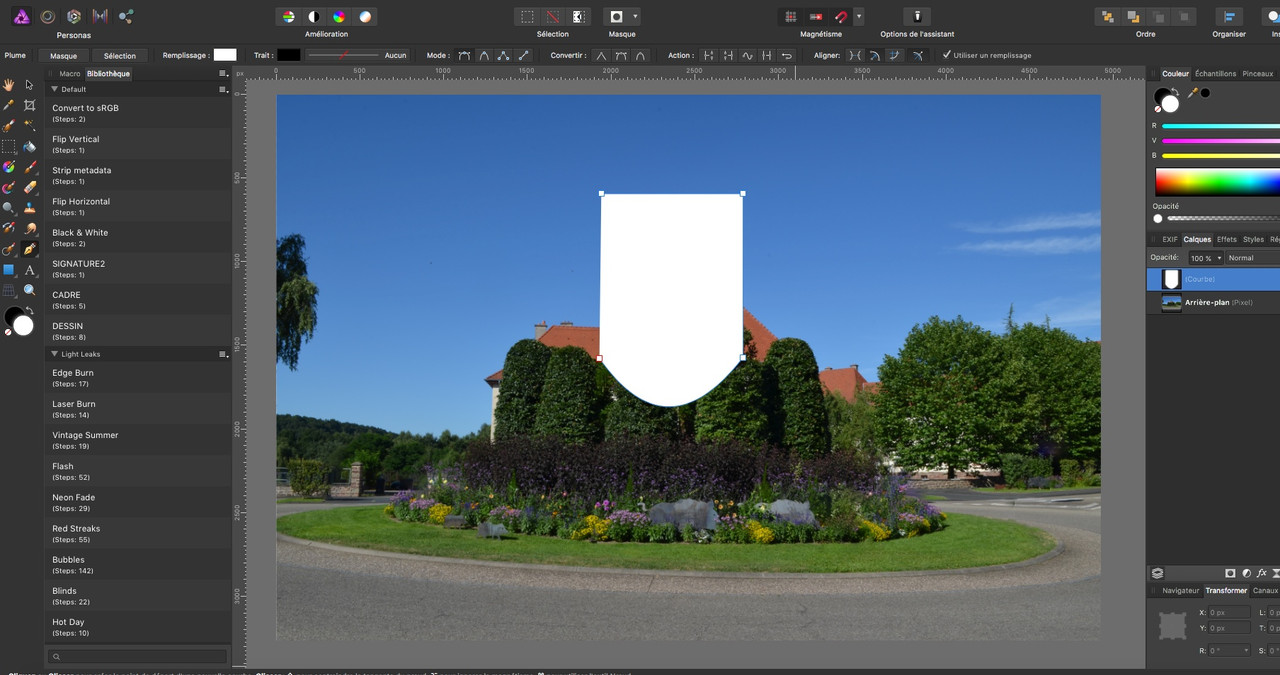Open the Bibliothèque panel options menu

tap(223, 74)
